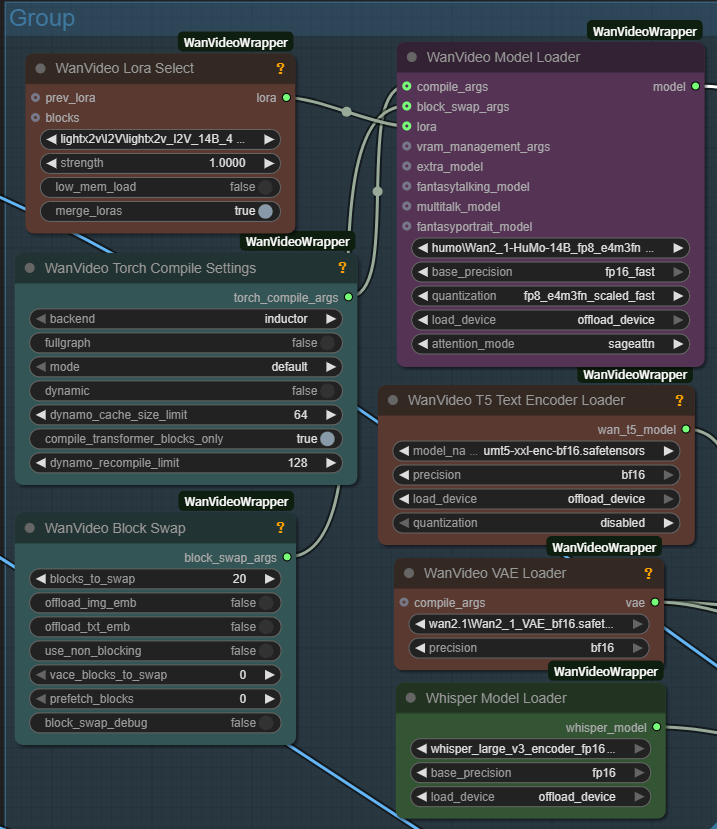Viewport: 717px width, 829px height.
Task: Click the prev_lora input socket
Action: (35, 97)
